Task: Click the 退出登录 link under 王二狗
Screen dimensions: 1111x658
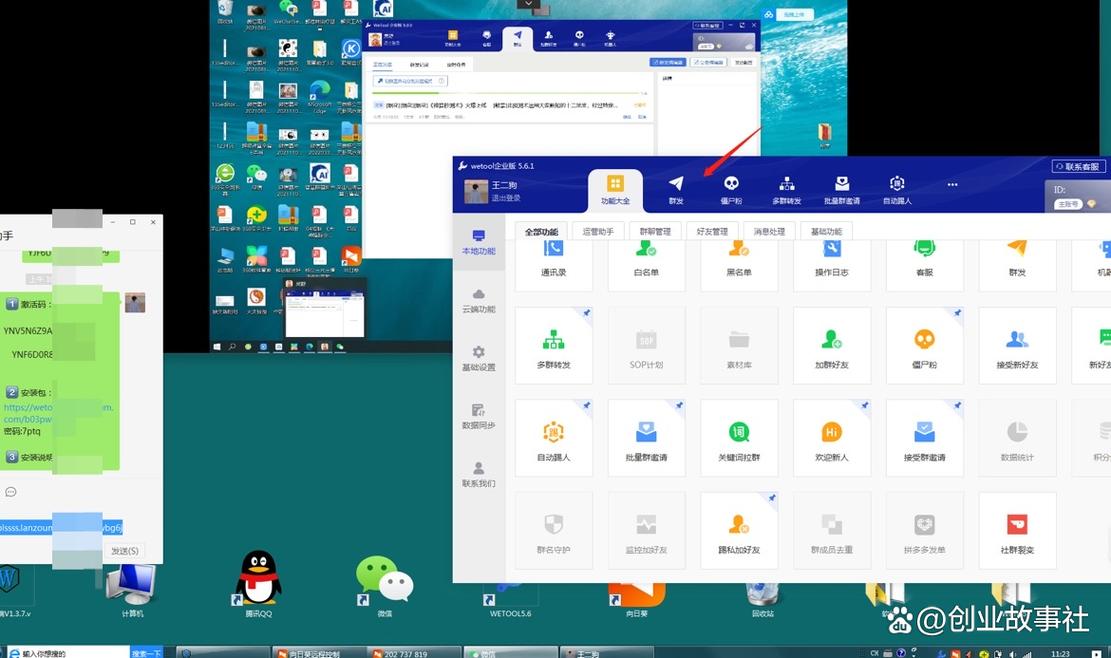Action: click(x=506, y=198)
